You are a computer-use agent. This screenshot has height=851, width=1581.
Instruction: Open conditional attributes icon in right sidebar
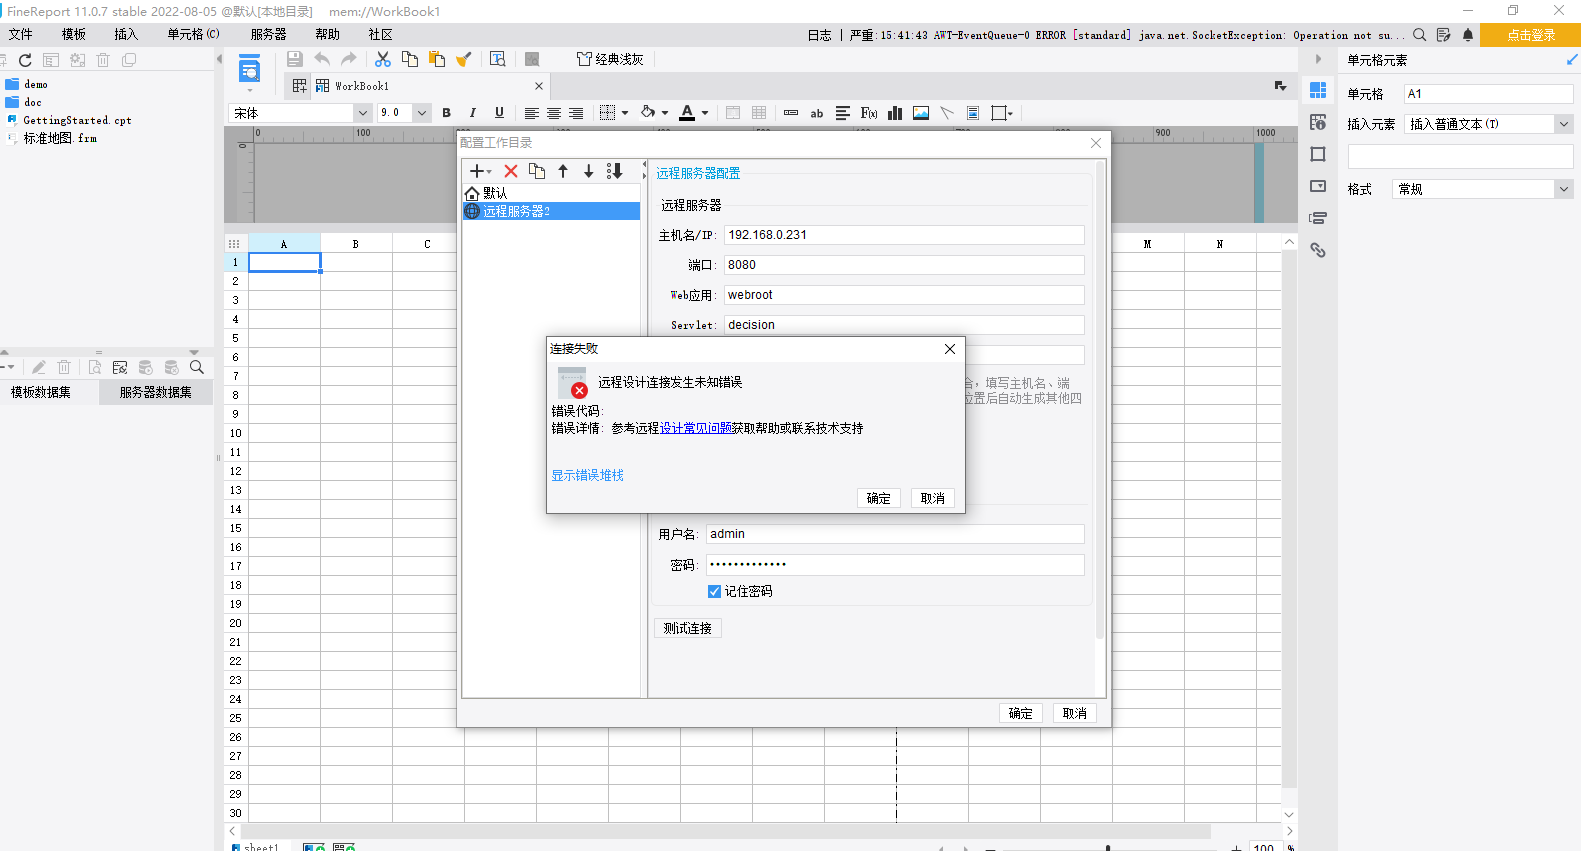pyautogui.click(x=1318, y=218)
